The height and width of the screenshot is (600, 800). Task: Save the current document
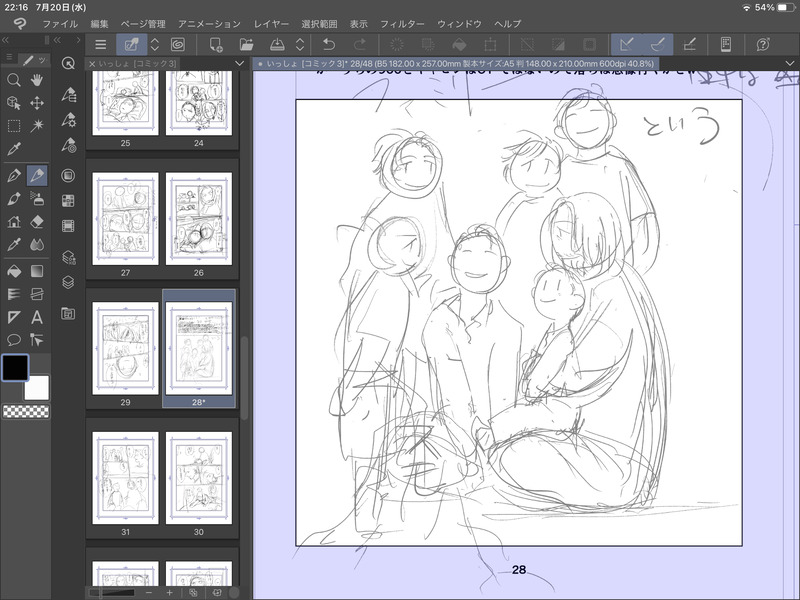pyautogui.click(x=277, y=45)
